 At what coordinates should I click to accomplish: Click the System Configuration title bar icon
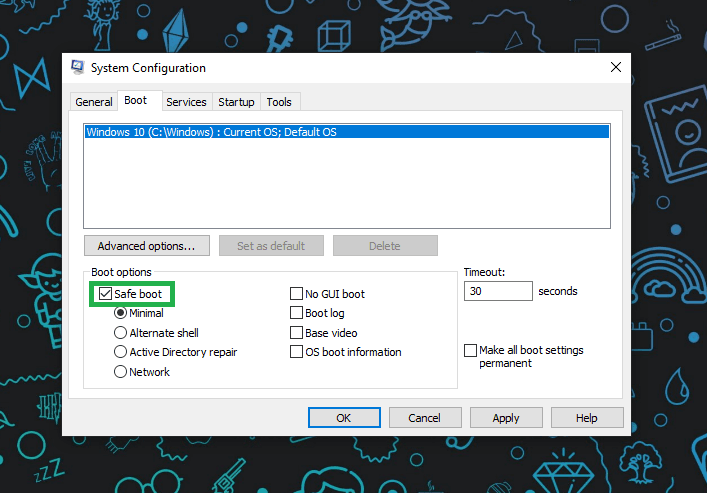coord(78,67)
